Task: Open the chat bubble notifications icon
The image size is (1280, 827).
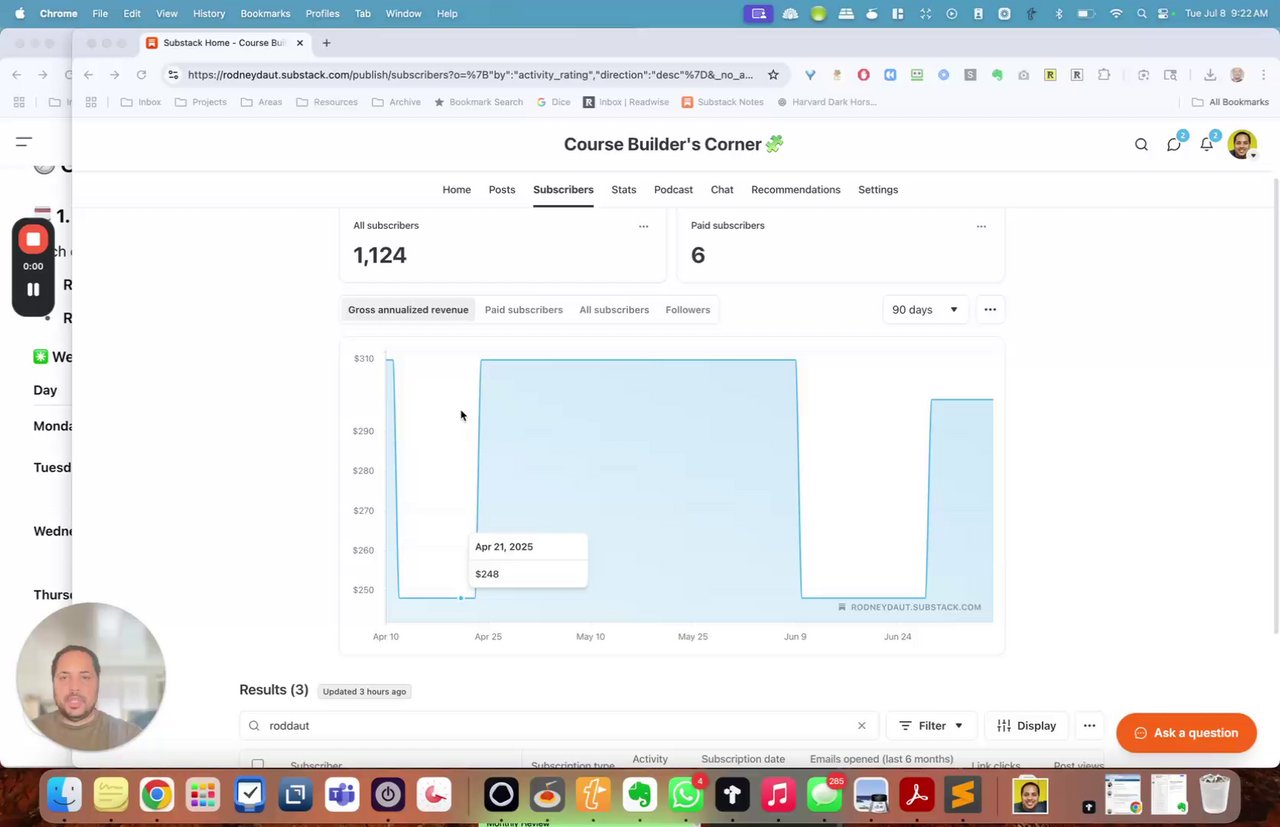Action: (1174, 145)
